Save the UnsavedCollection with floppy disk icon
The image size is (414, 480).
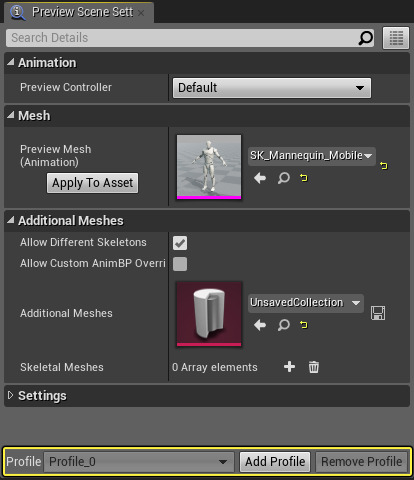point(378,313)
